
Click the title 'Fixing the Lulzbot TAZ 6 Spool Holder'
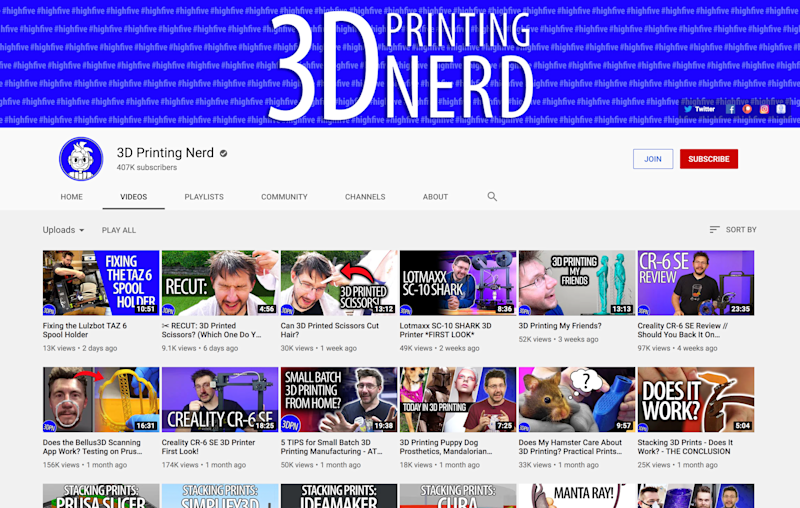point(85,330)
